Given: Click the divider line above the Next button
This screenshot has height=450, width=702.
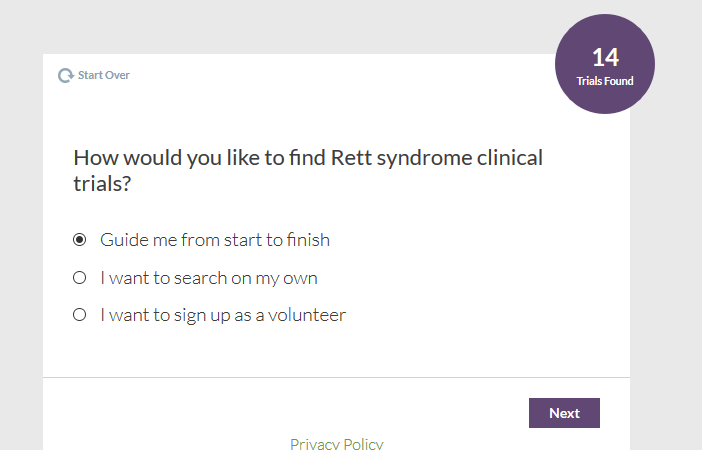Looking at the screenshot, I should pyautogui.click(x=336, y=378).
